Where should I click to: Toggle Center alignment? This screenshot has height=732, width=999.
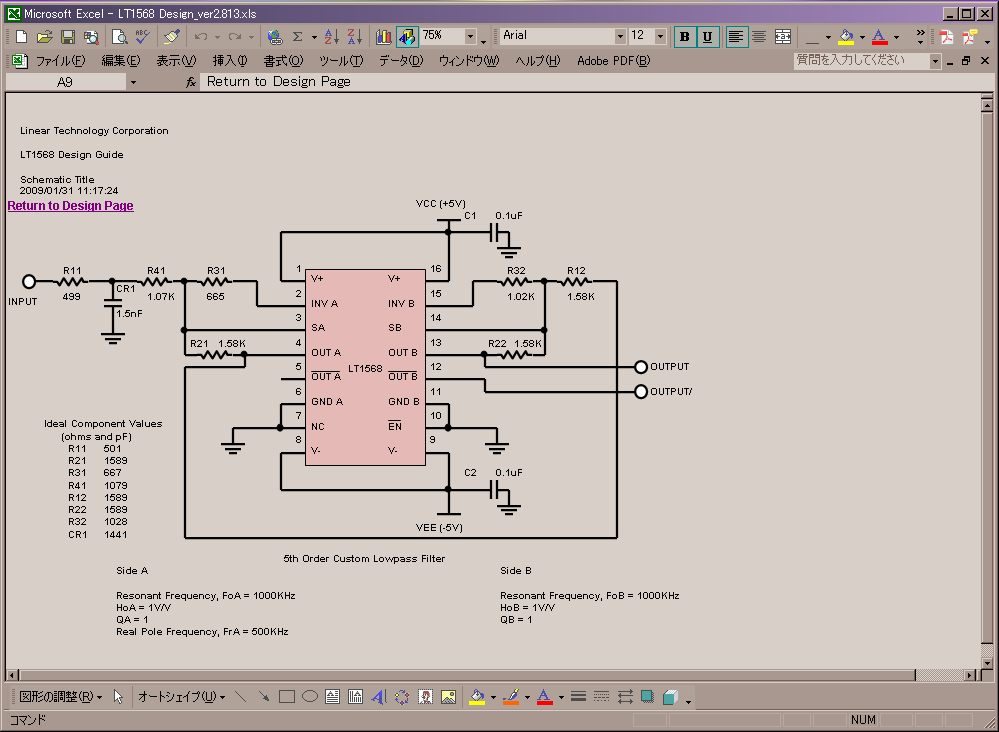[x=758, y=36]
